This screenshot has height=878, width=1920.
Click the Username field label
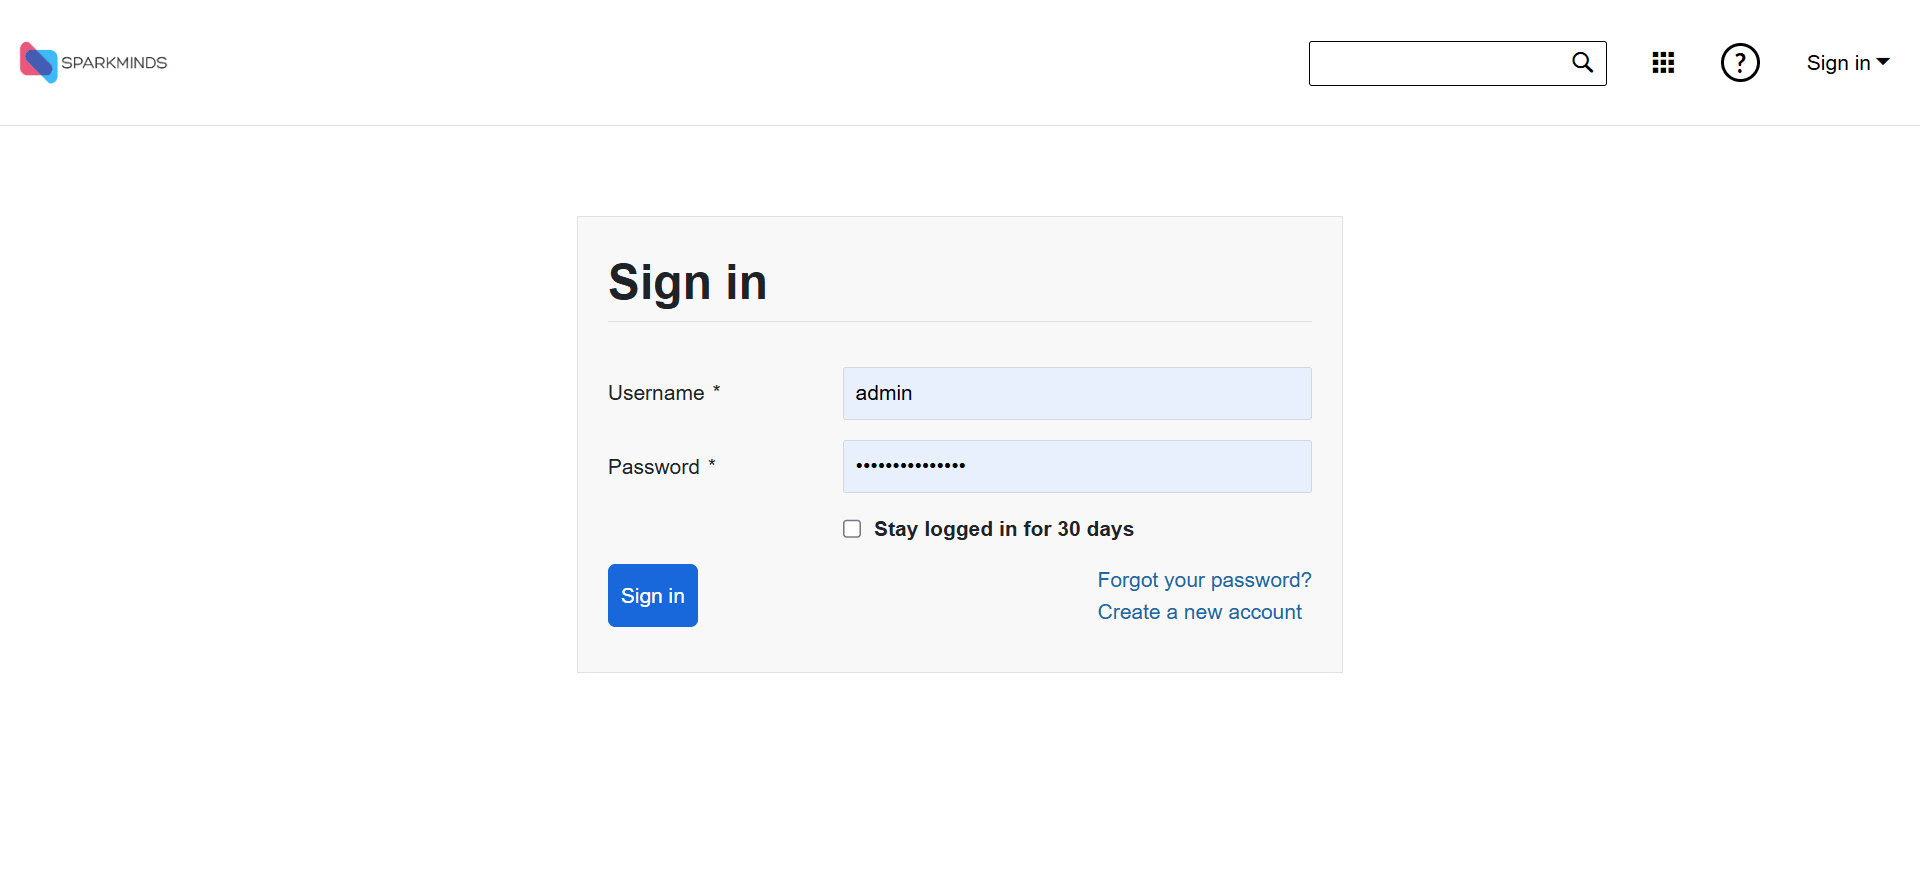point(656,393)
